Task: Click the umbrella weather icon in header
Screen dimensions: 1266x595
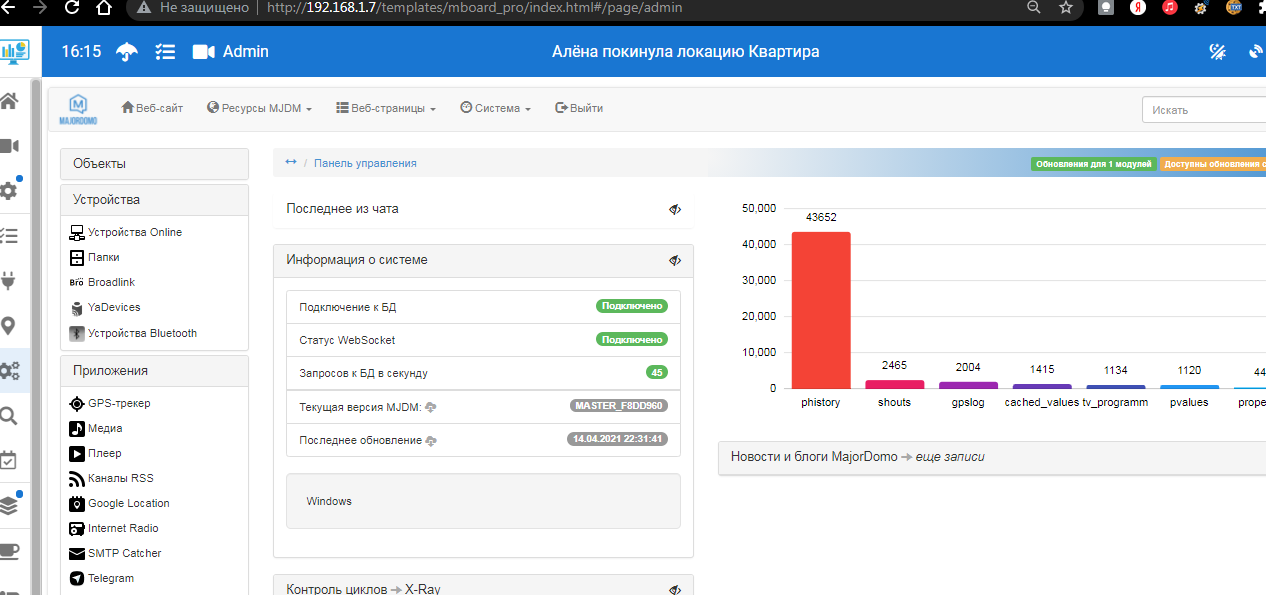Action: point(127,52)
